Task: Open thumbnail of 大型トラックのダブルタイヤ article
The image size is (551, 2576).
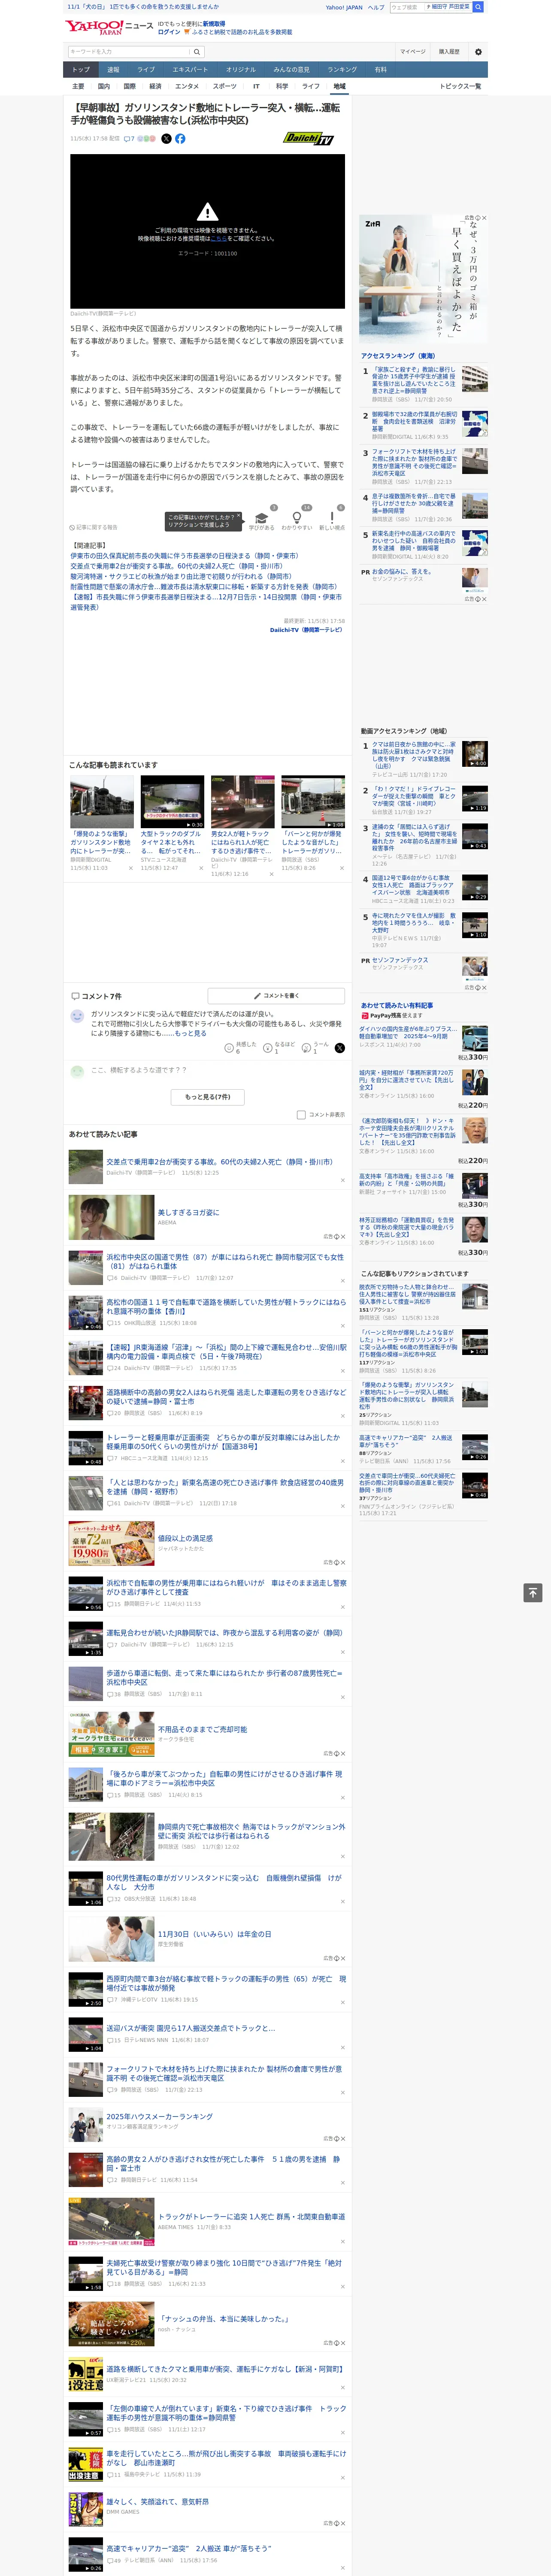Action: pos(172,802)
